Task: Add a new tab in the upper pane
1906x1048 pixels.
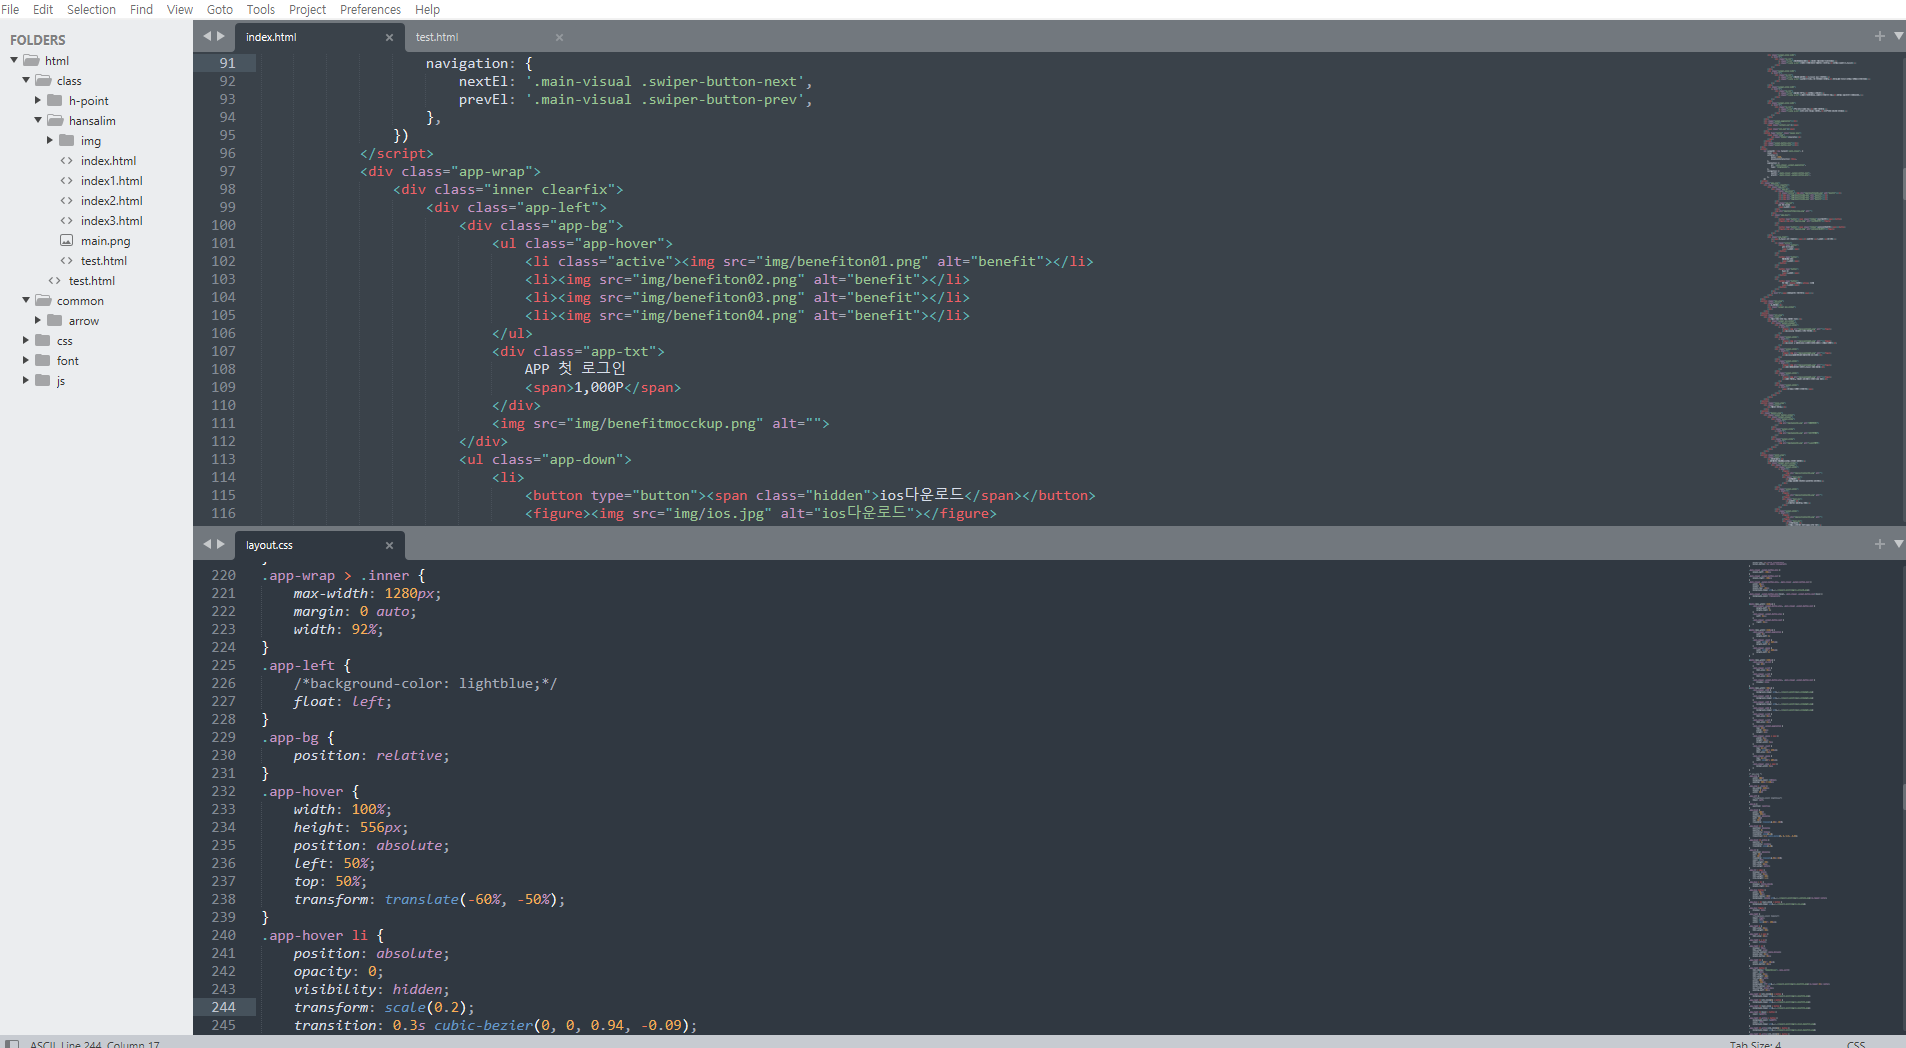Action: pyautogui.click(x=1879, y=36)
